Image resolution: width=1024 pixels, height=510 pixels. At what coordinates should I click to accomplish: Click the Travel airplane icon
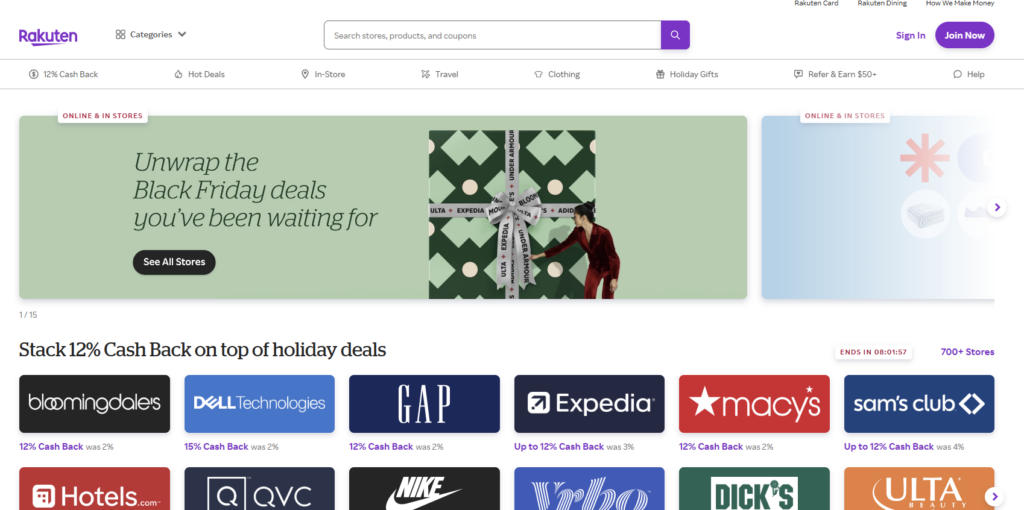point(425,74)
